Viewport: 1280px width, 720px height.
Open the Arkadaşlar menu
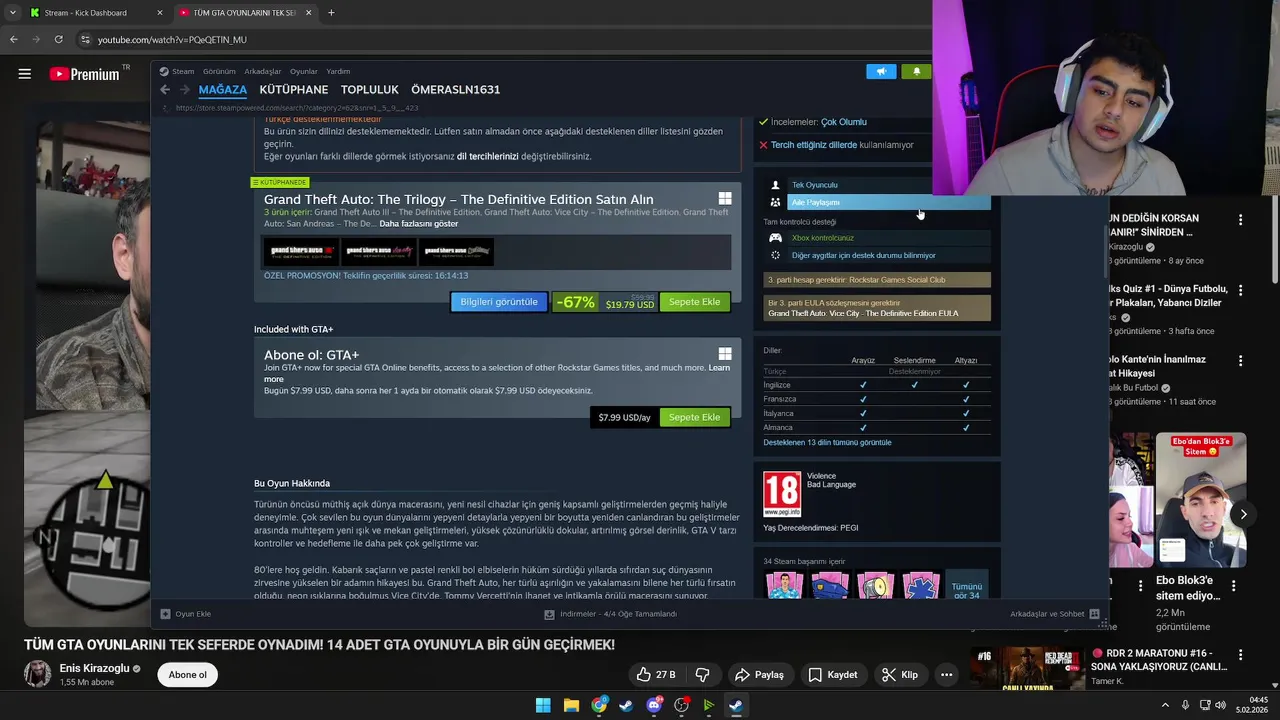click(263, 71)
